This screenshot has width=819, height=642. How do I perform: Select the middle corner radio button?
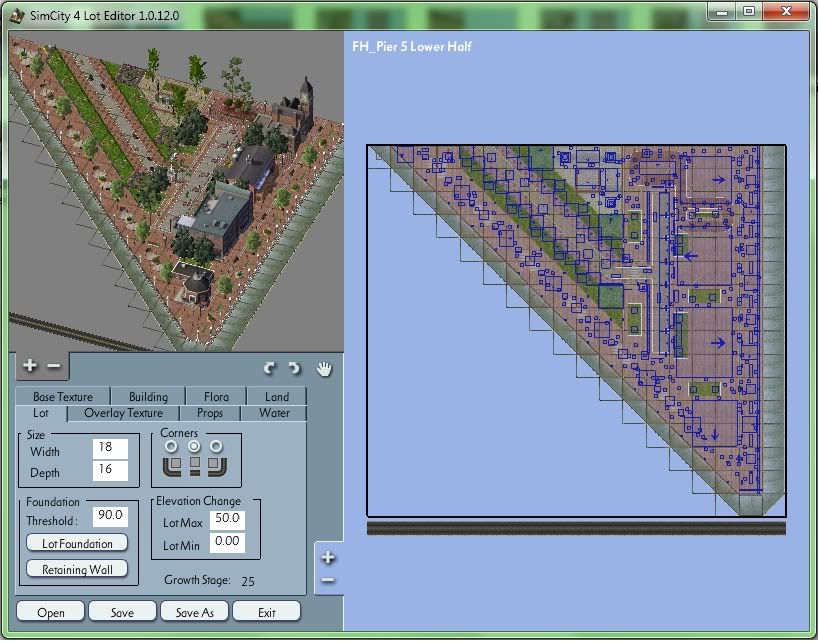[x=194, y=447]
